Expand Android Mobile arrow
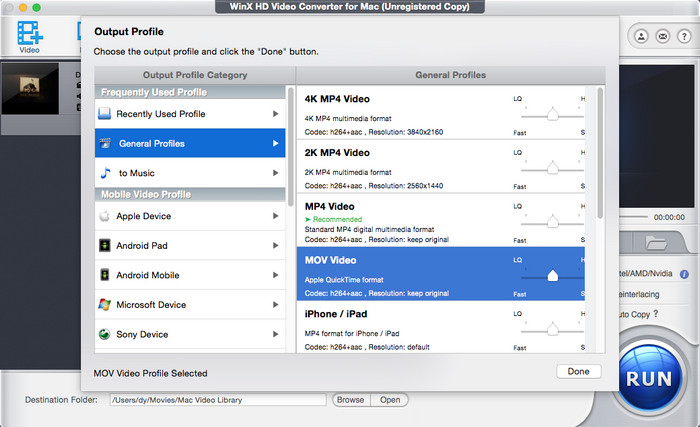The width and height of the screenshot is (700, 427). [275, 275]
